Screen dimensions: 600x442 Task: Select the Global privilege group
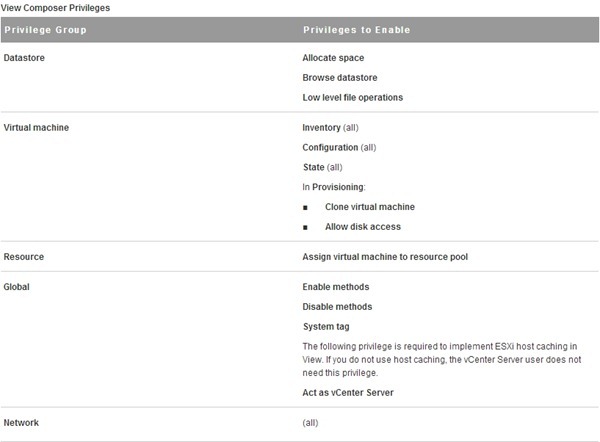click(x=17, y=287)
